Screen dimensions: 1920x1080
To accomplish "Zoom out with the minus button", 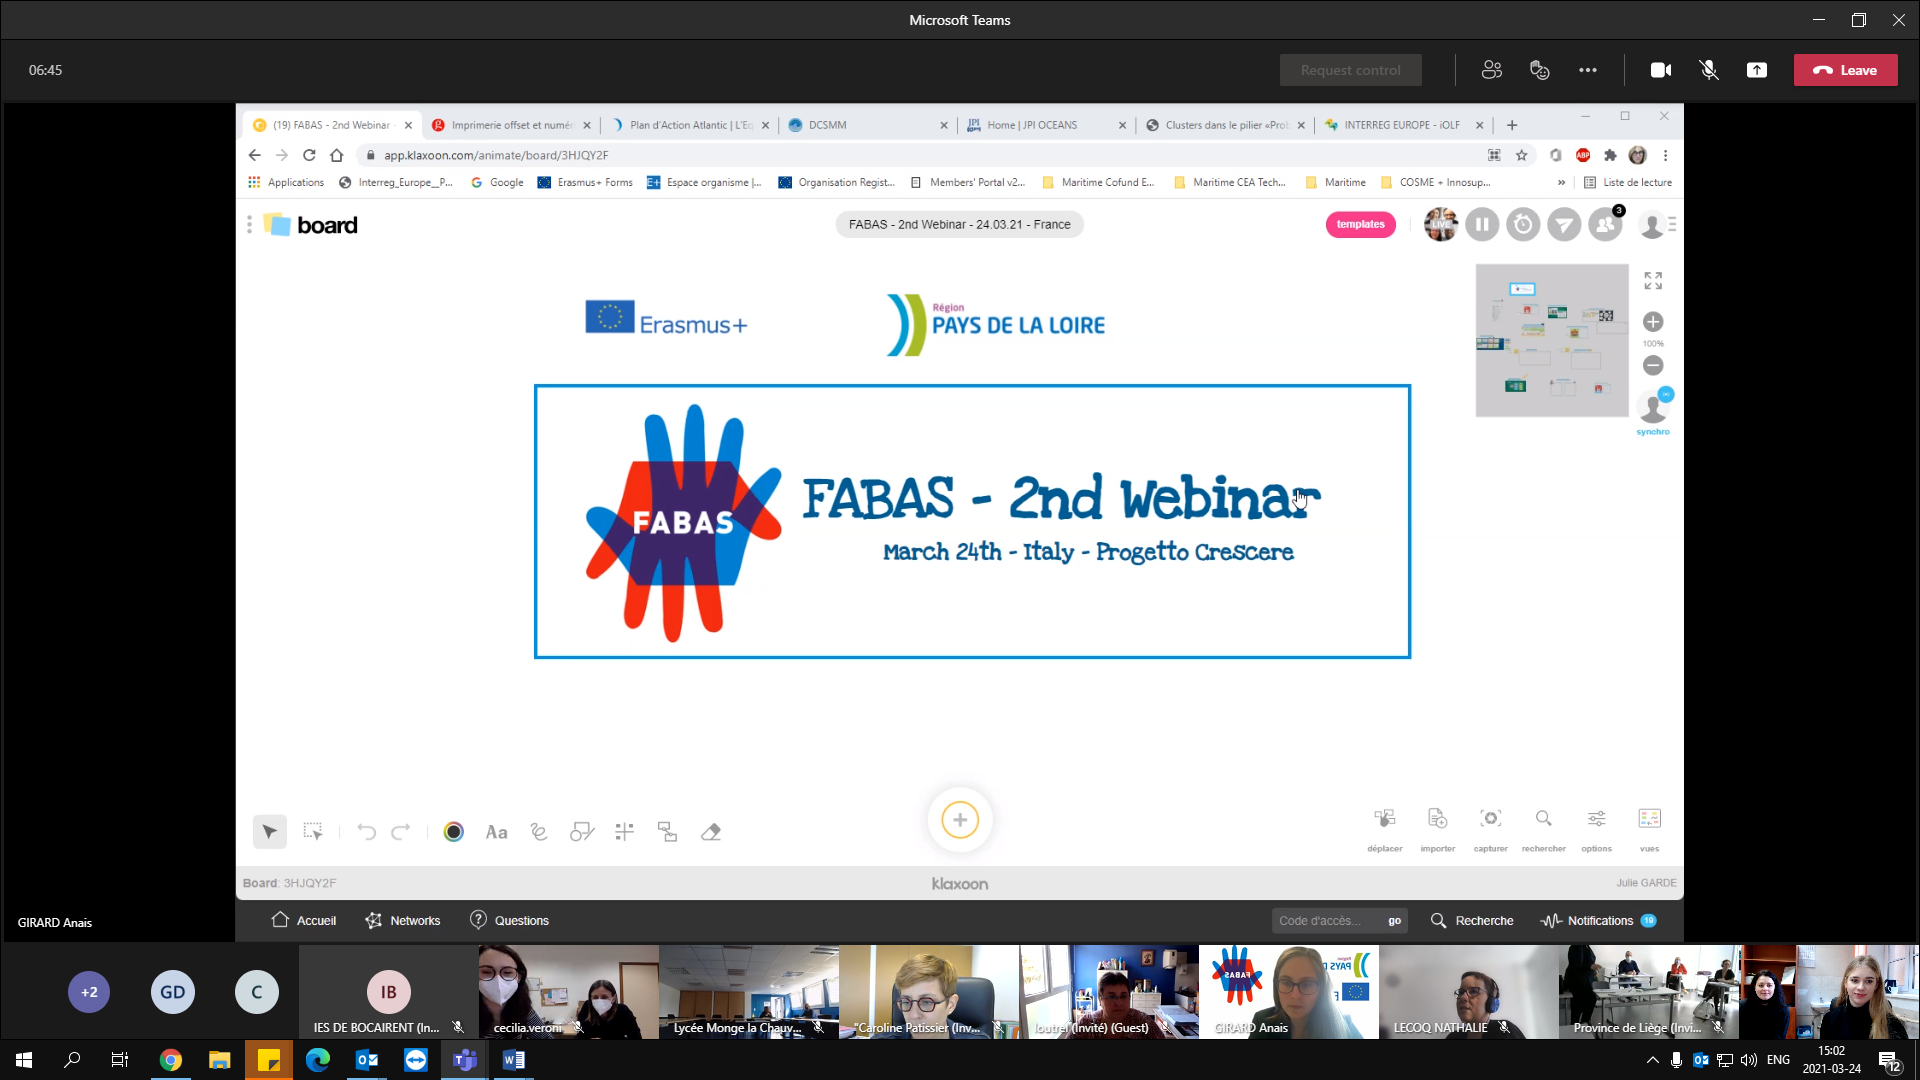I will 1653,366.
